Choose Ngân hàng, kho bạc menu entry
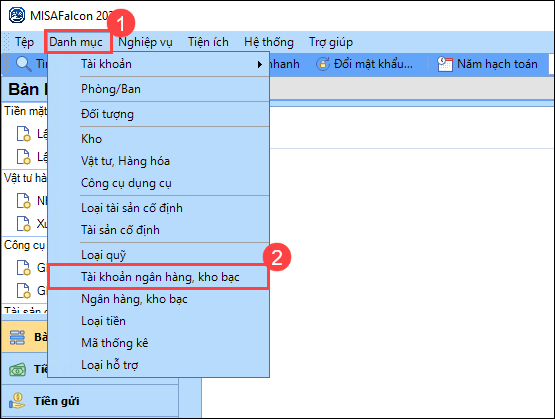555x419 pixels. point(134,299)
